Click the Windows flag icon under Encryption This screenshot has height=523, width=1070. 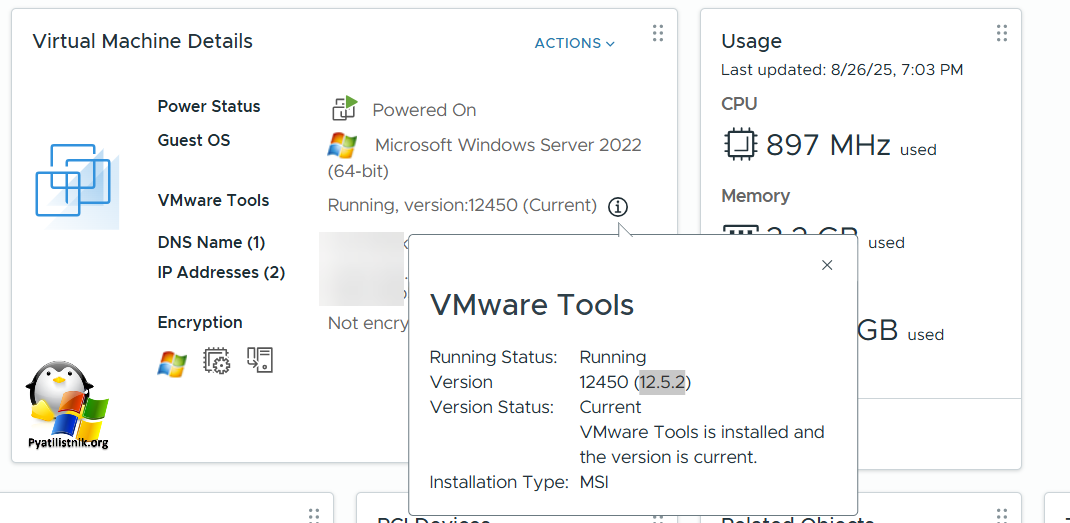pos(172,364)
